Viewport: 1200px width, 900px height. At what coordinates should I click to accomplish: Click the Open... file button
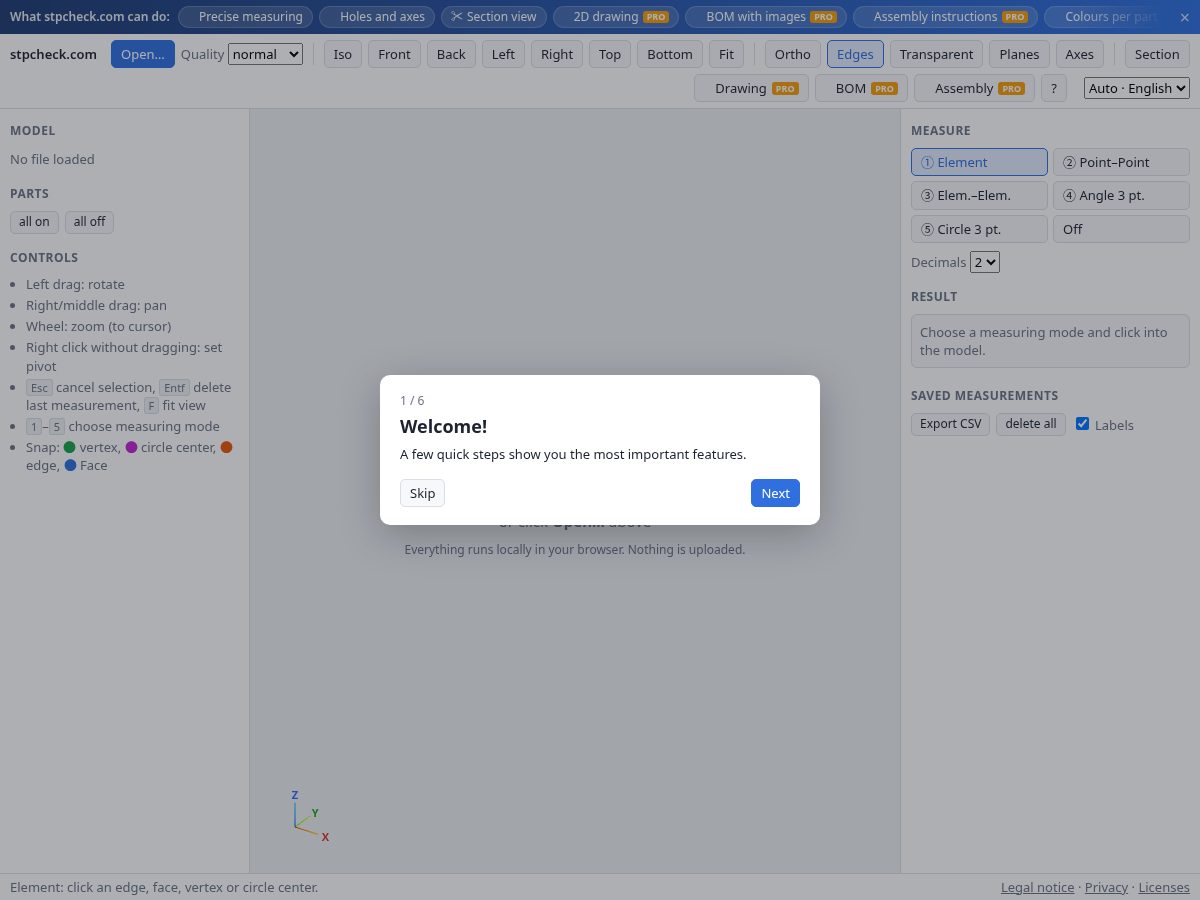[x=143, y=54]
